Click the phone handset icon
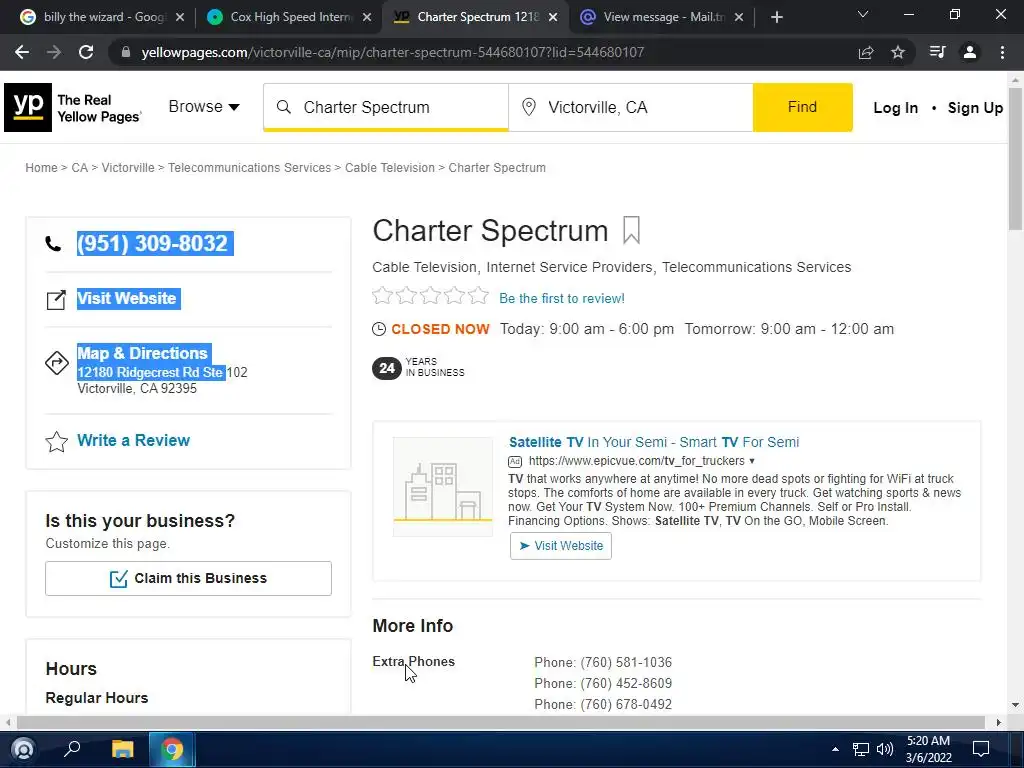Screen dimensions: 1024x768 pyautogui.click(x=54, y=244)
